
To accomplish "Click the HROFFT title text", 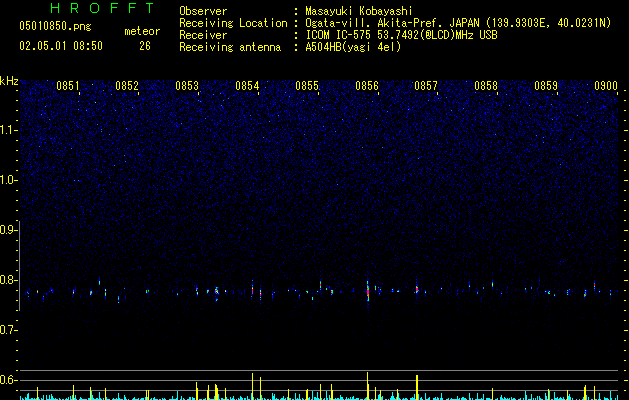I will pyautogui.click(x=102, y=8).
